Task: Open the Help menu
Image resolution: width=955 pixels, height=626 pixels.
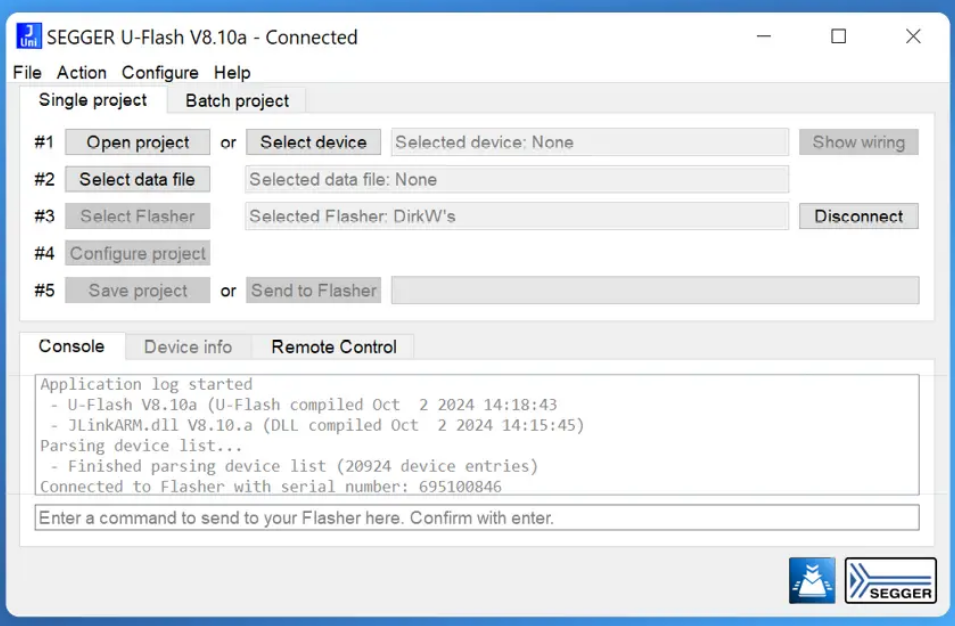Action: pyautogui.click(x=232, y=73)
